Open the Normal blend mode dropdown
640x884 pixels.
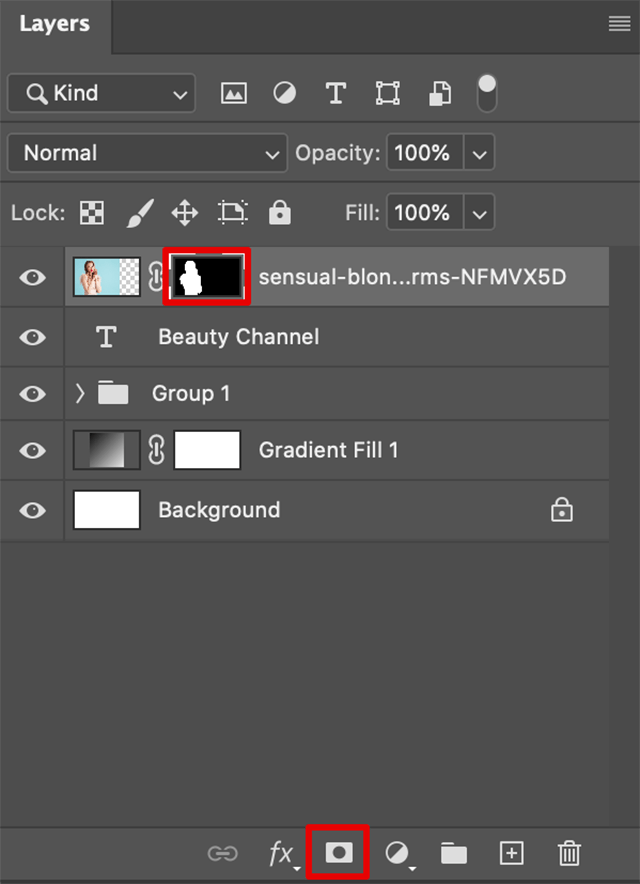(x=147, y=153)
